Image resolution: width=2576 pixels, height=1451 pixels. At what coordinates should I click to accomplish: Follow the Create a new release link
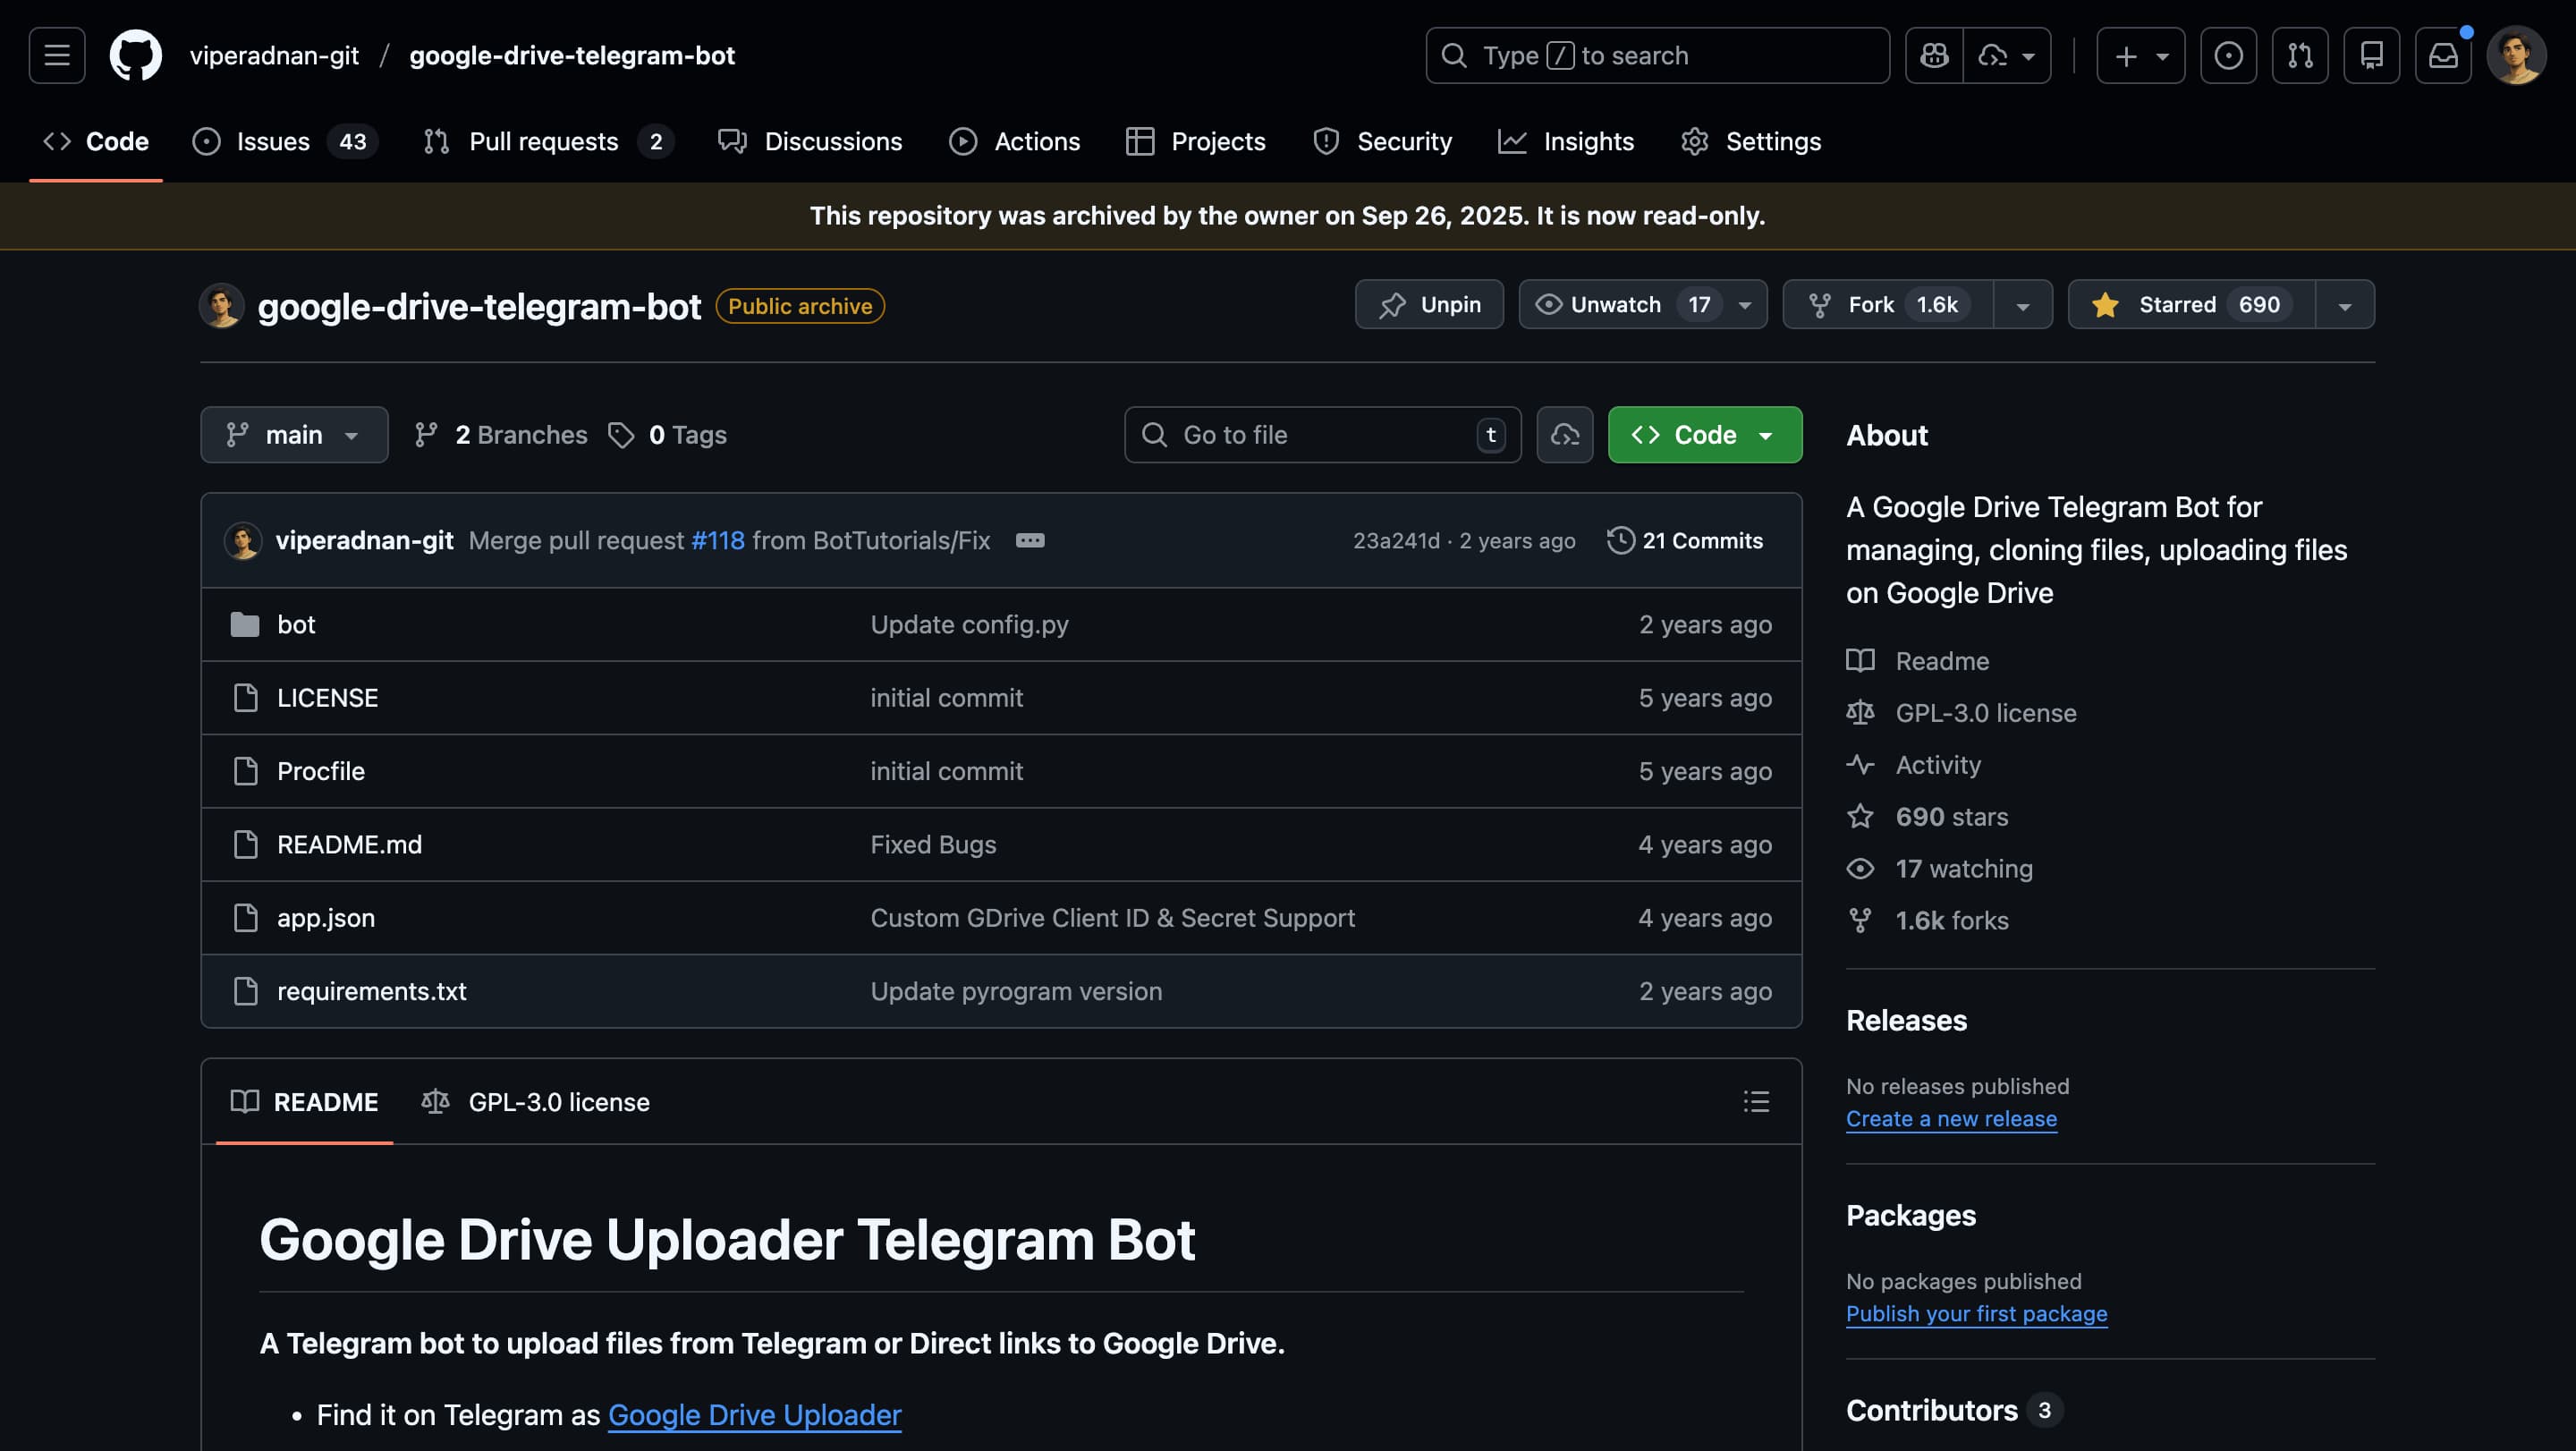(x=1951, y=1118)
